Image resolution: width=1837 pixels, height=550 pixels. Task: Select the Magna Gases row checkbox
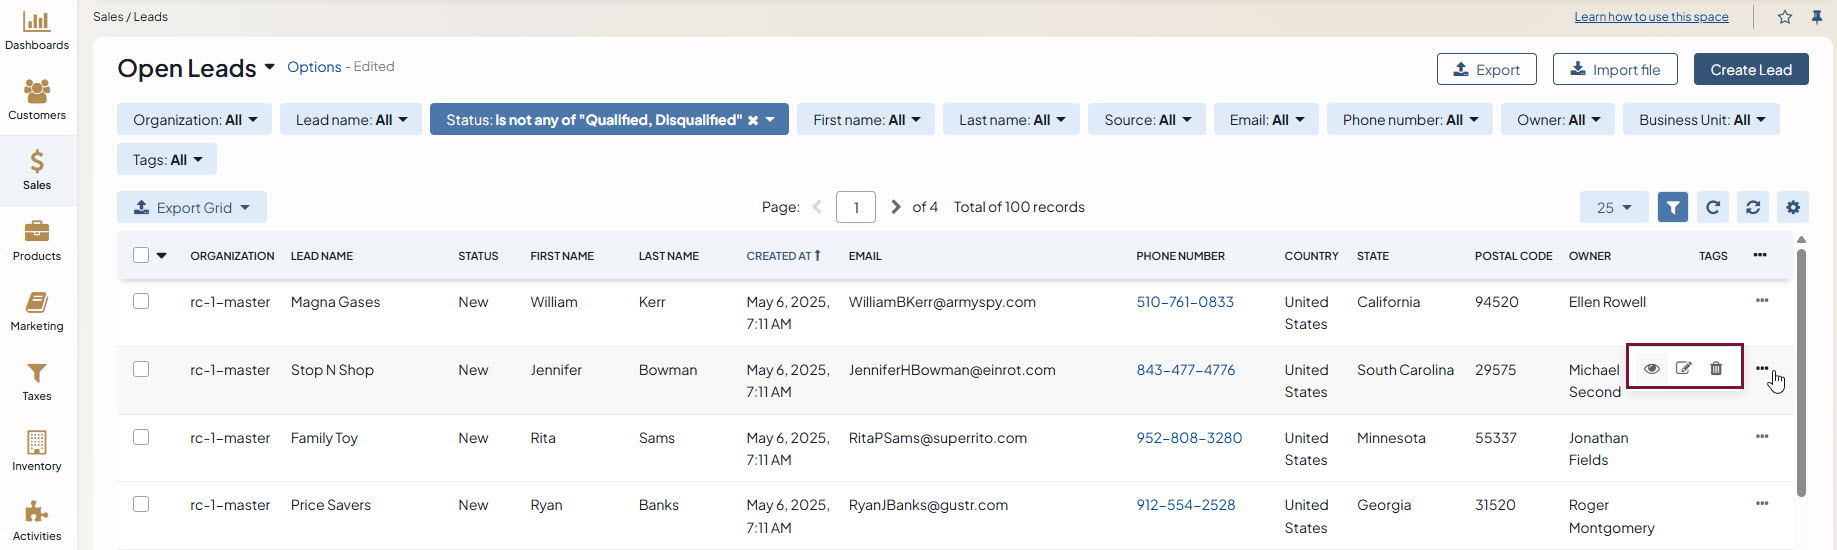(141, 301)
